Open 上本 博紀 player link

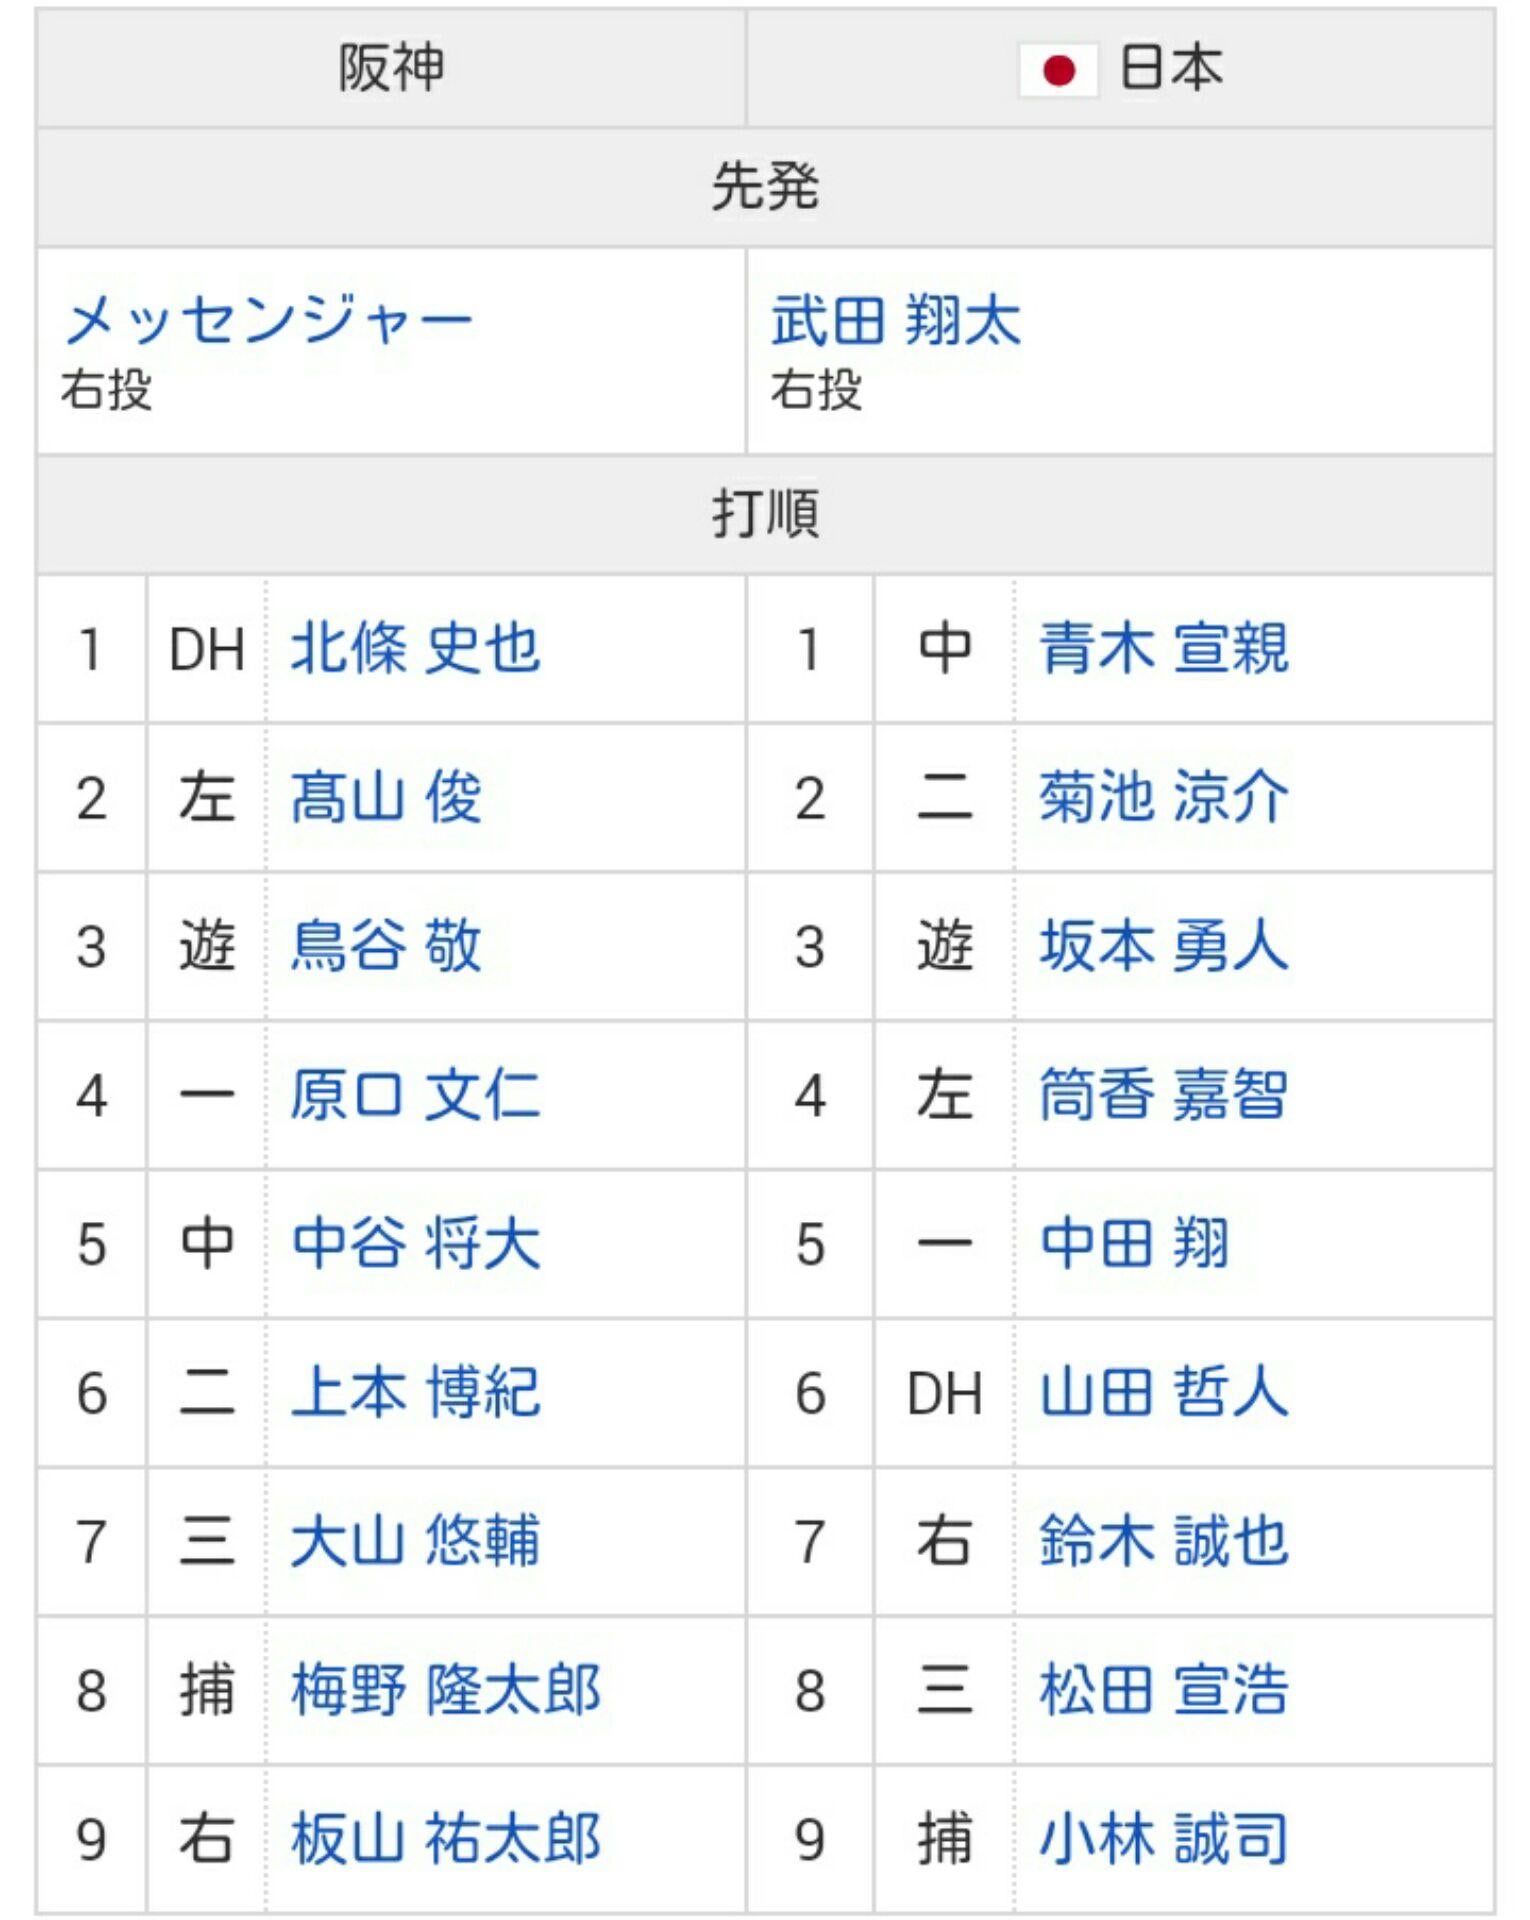(x=415, y=1393)
